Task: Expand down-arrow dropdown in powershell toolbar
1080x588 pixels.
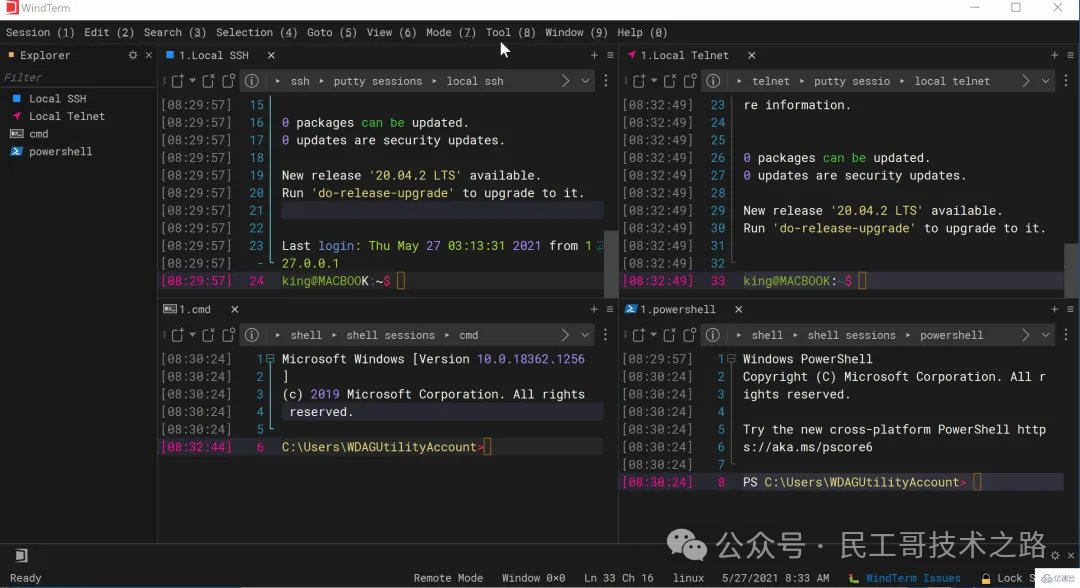Action: [1046, 335]
